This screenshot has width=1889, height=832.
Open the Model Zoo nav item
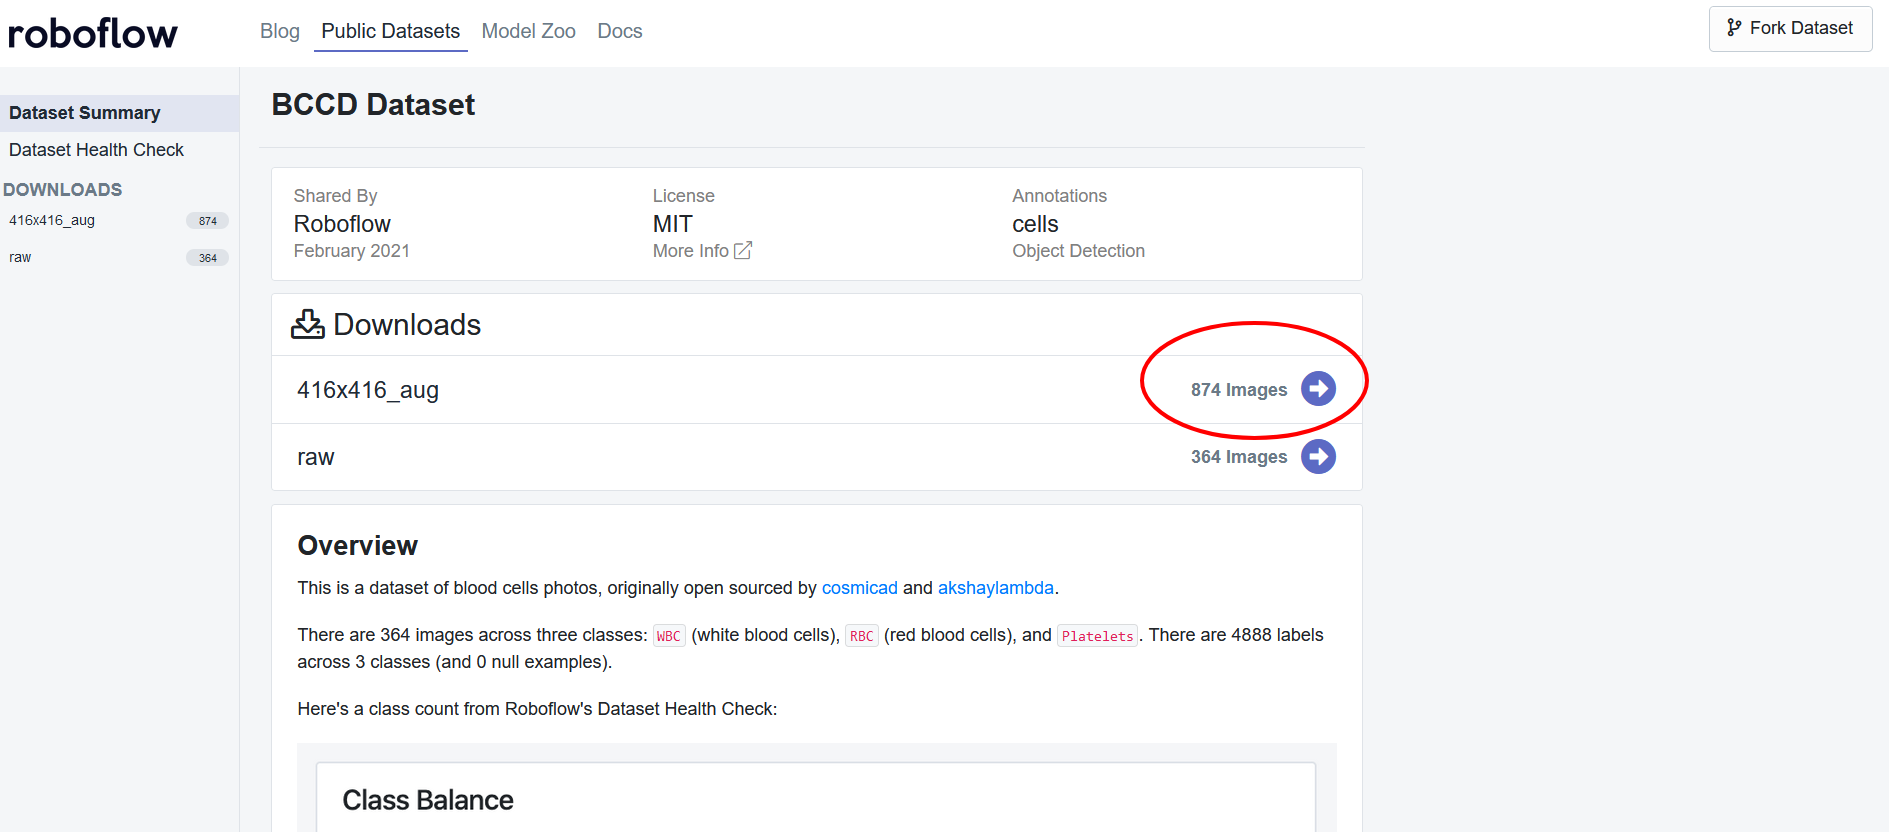tap(529, 31)
